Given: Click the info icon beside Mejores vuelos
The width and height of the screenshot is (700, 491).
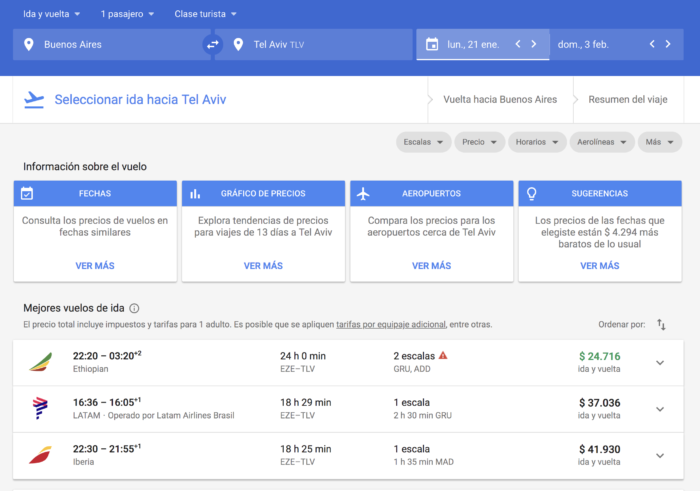Looking at the screenshot, I should (x=134, y=308).
